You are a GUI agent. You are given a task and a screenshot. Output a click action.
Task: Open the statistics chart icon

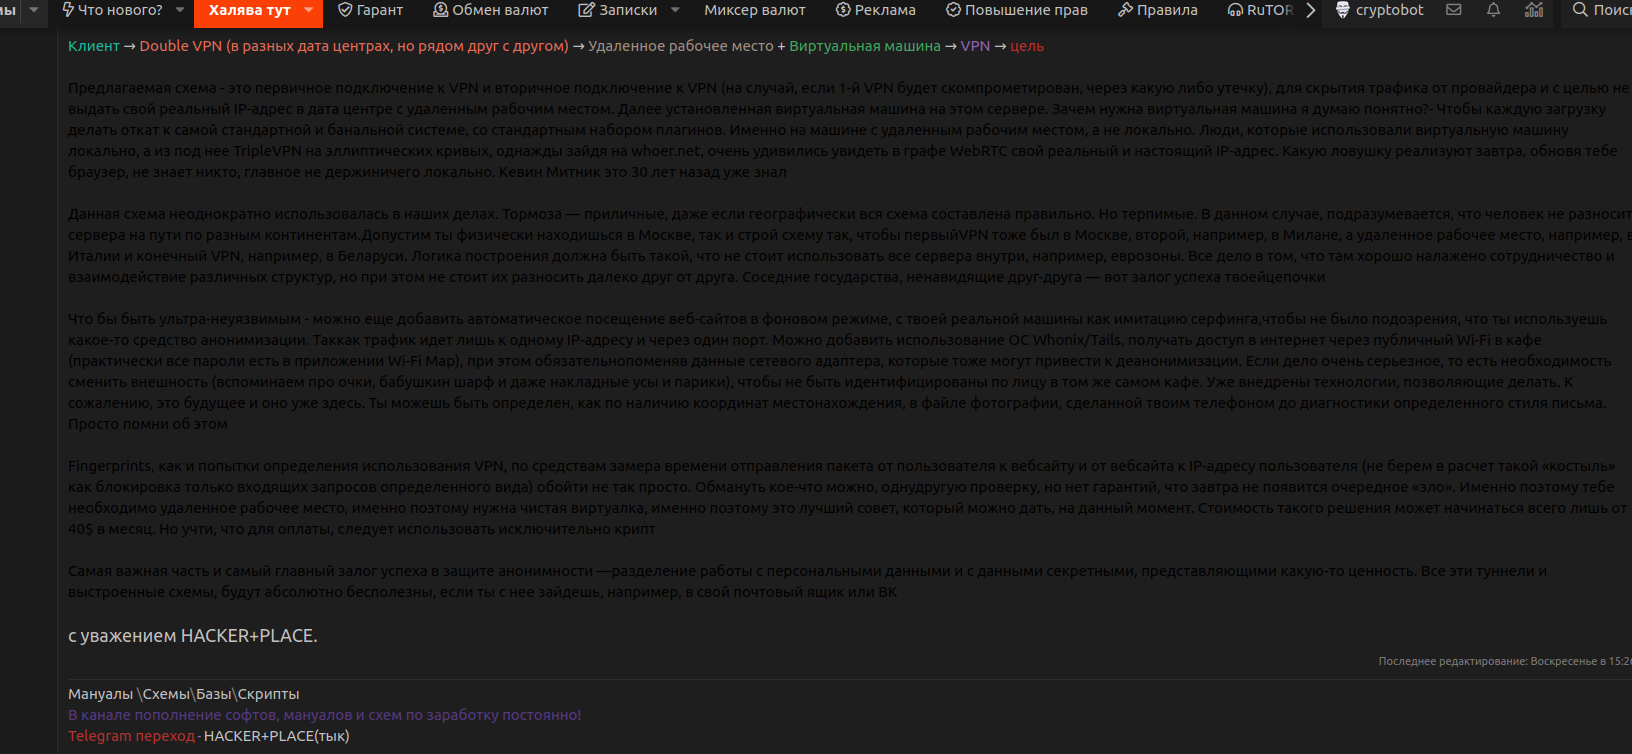[x=1534, y=10]
